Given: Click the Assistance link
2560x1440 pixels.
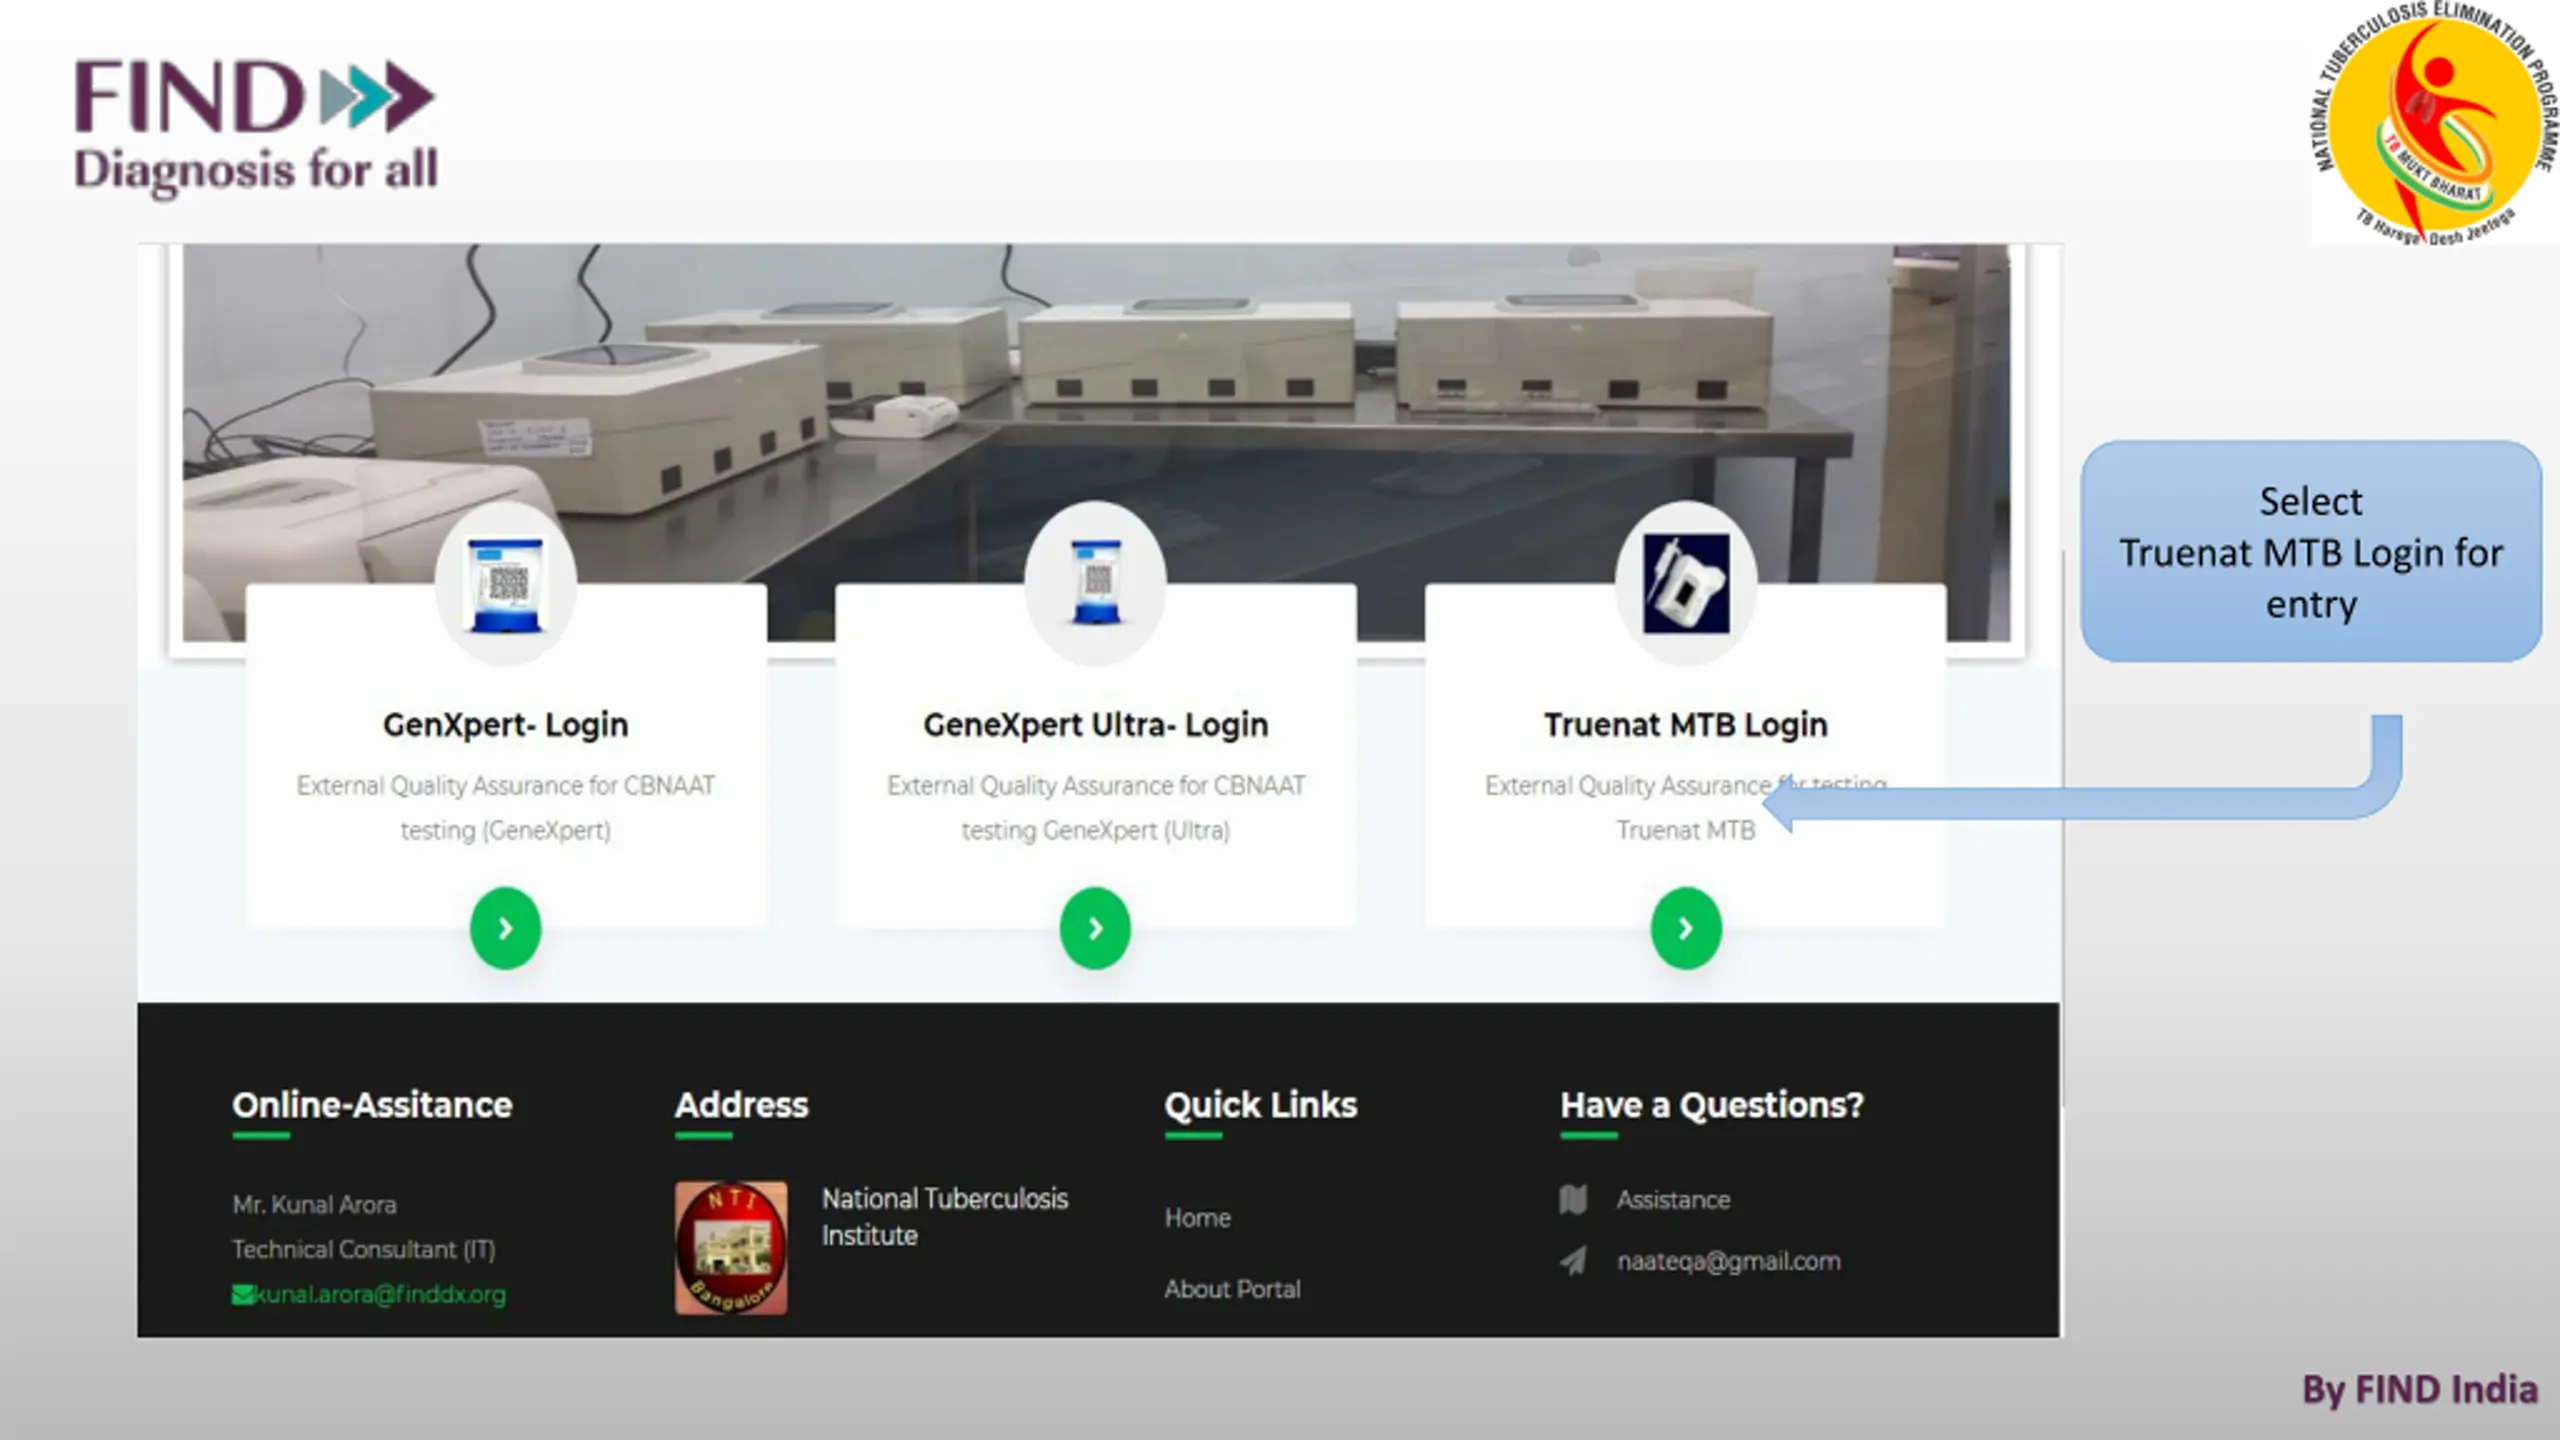Looking at the screenshot, I should point(1673,1200).
